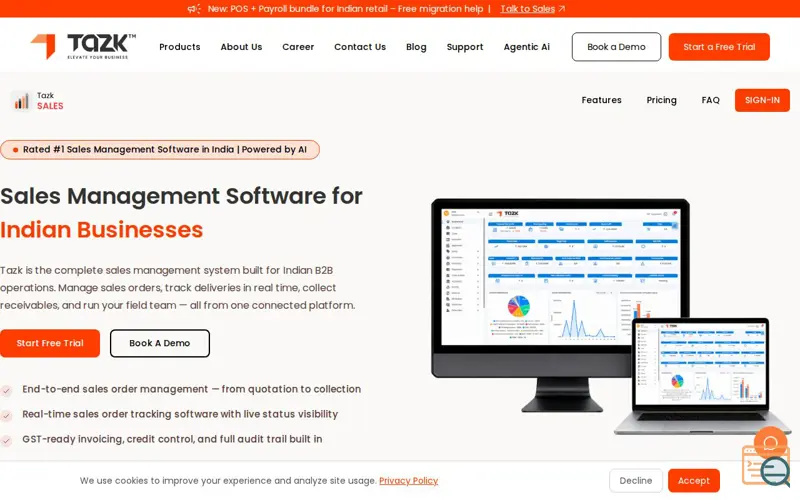Viewport: 800px width, 500px height.
Task: Click the Tazk SALES product label
Action: click(50, 101)
